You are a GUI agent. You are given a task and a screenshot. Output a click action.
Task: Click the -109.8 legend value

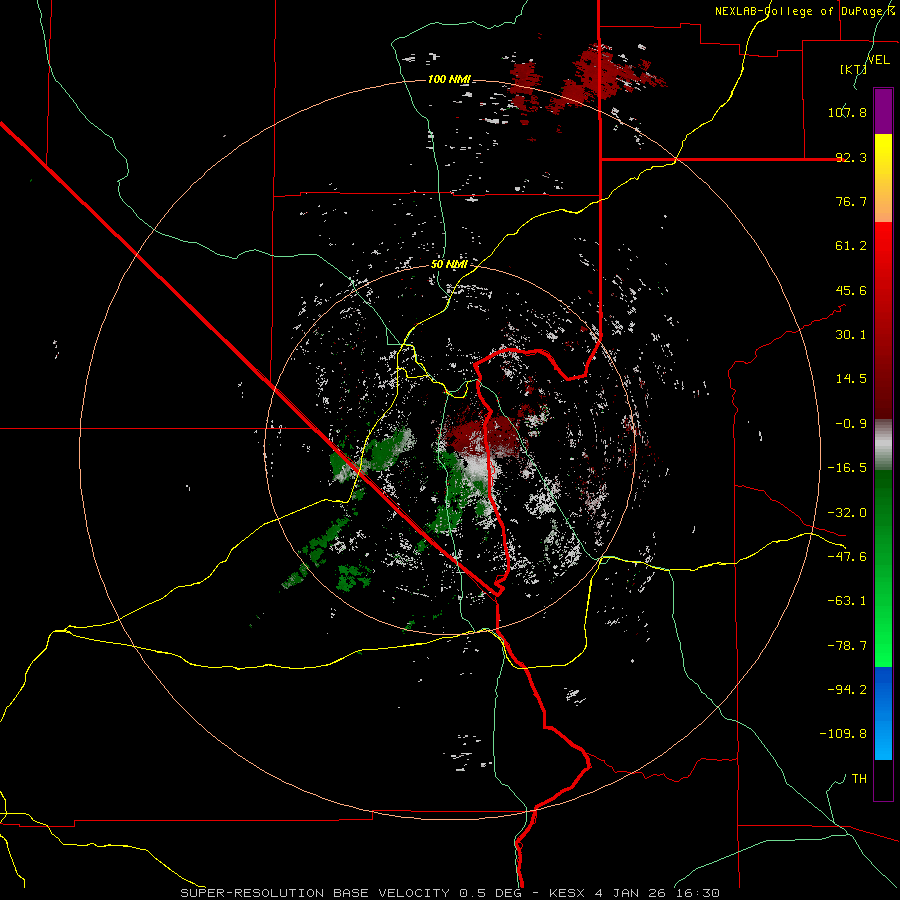click(843, 734)
